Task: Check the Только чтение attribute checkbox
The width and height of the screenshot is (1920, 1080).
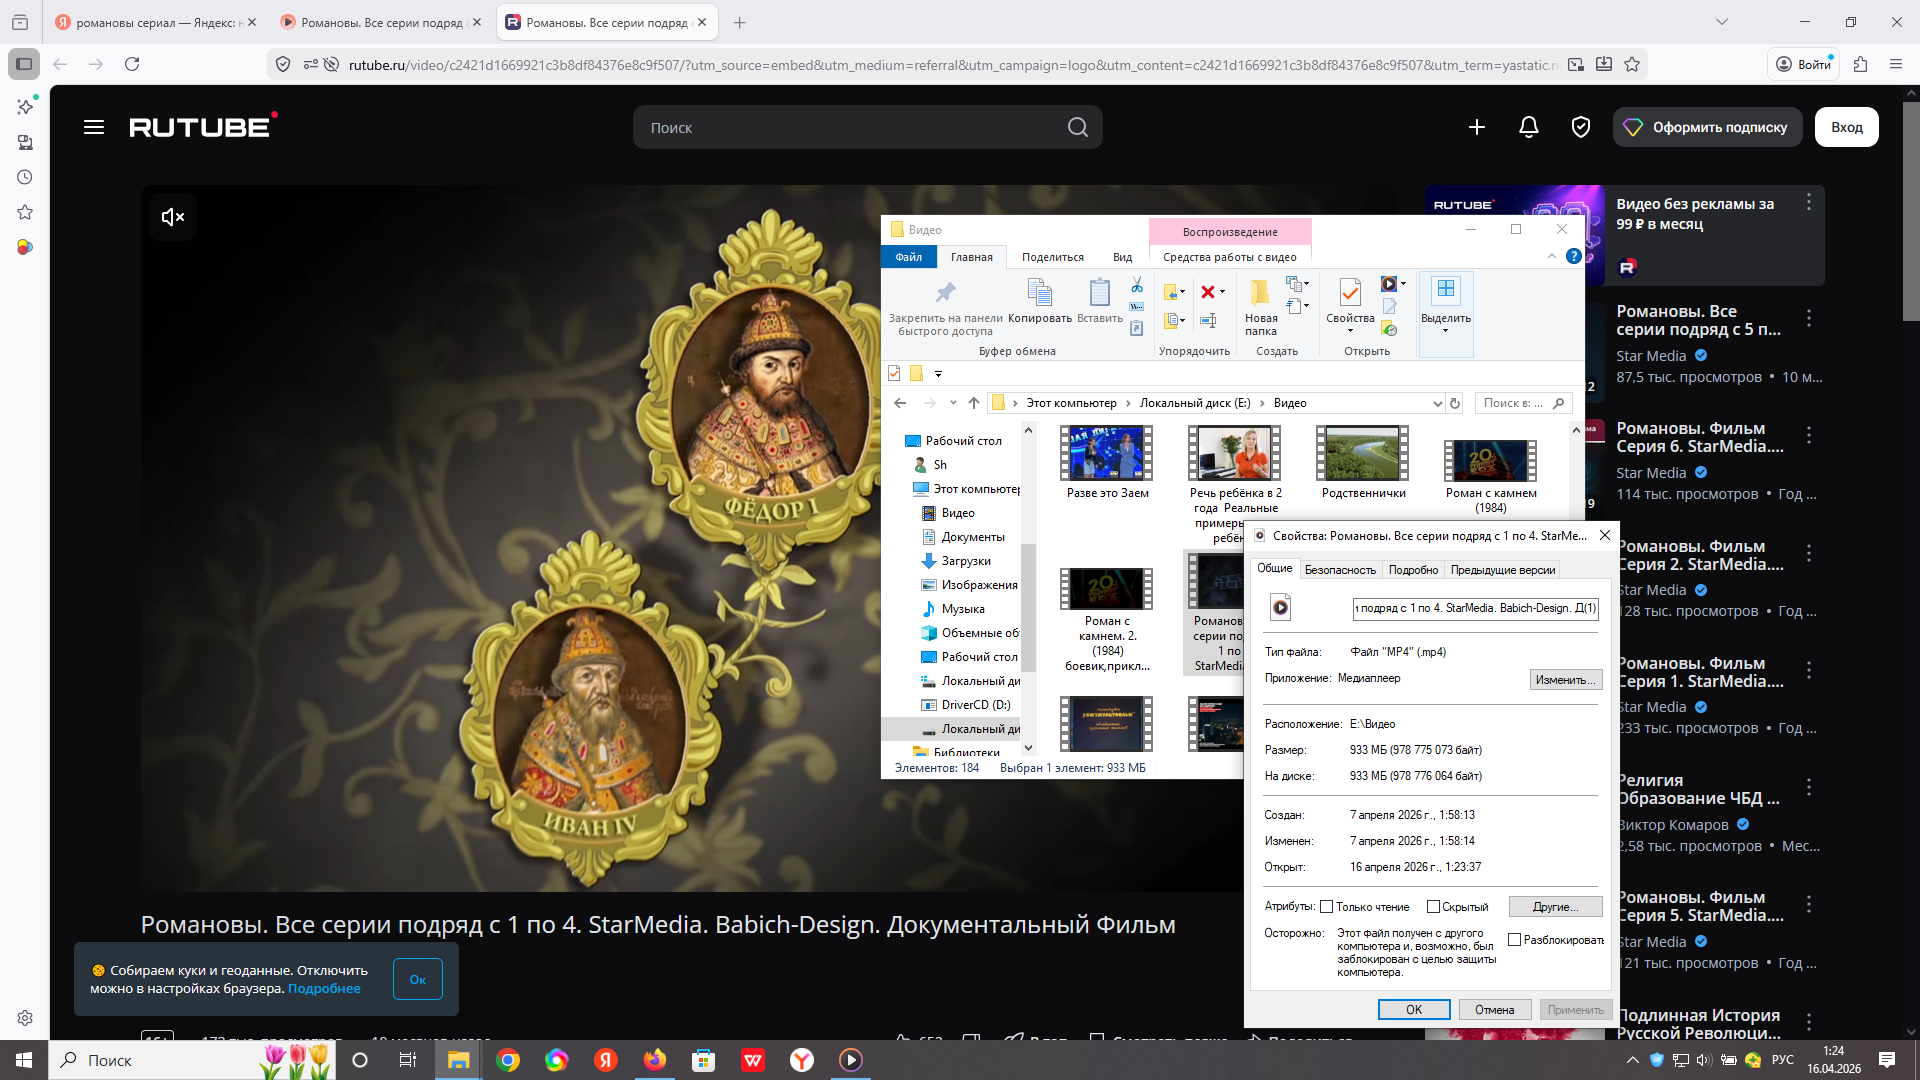Action: point(1327,907)
